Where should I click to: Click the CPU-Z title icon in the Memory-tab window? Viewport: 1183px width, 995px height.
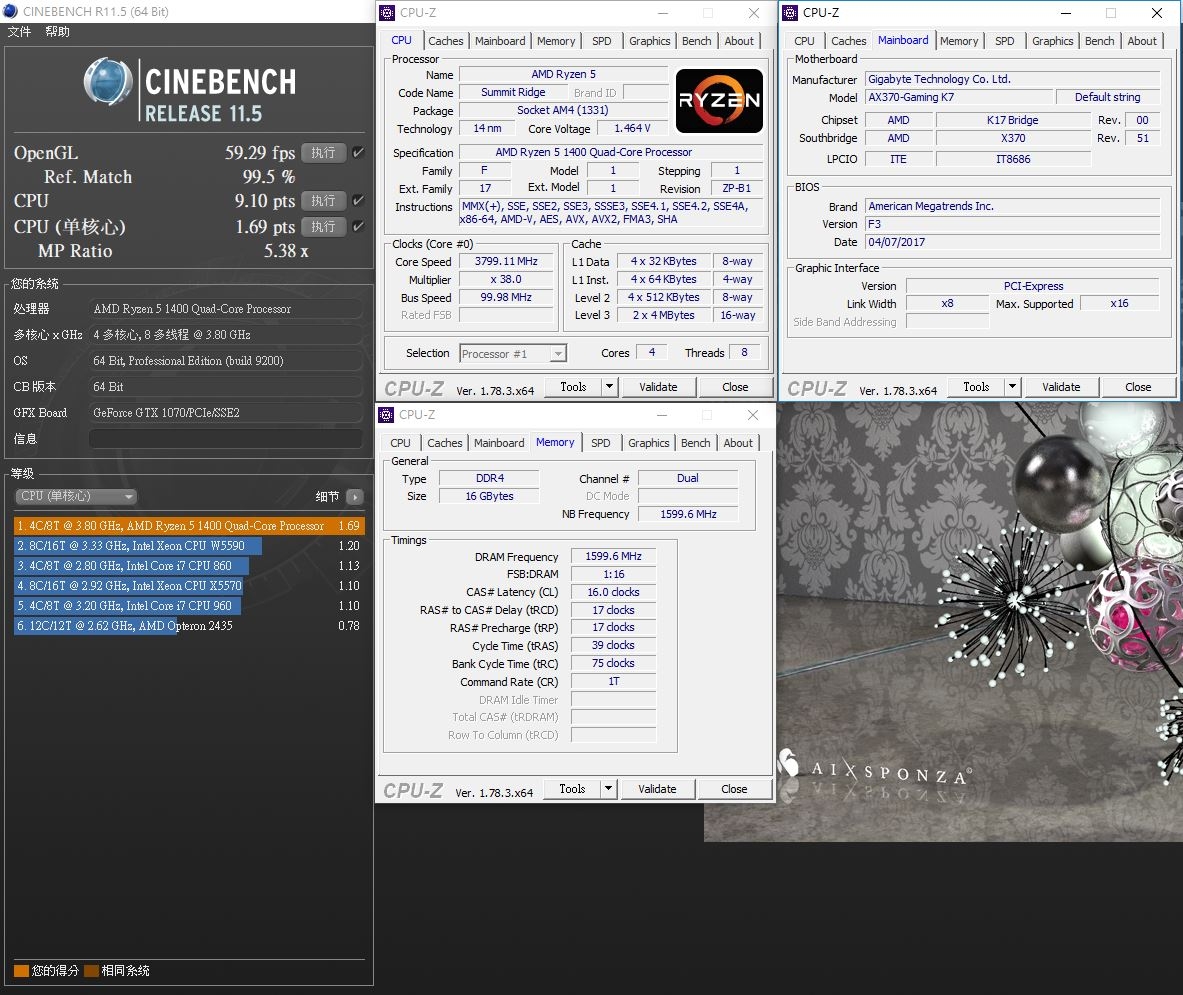coord(386,415)
